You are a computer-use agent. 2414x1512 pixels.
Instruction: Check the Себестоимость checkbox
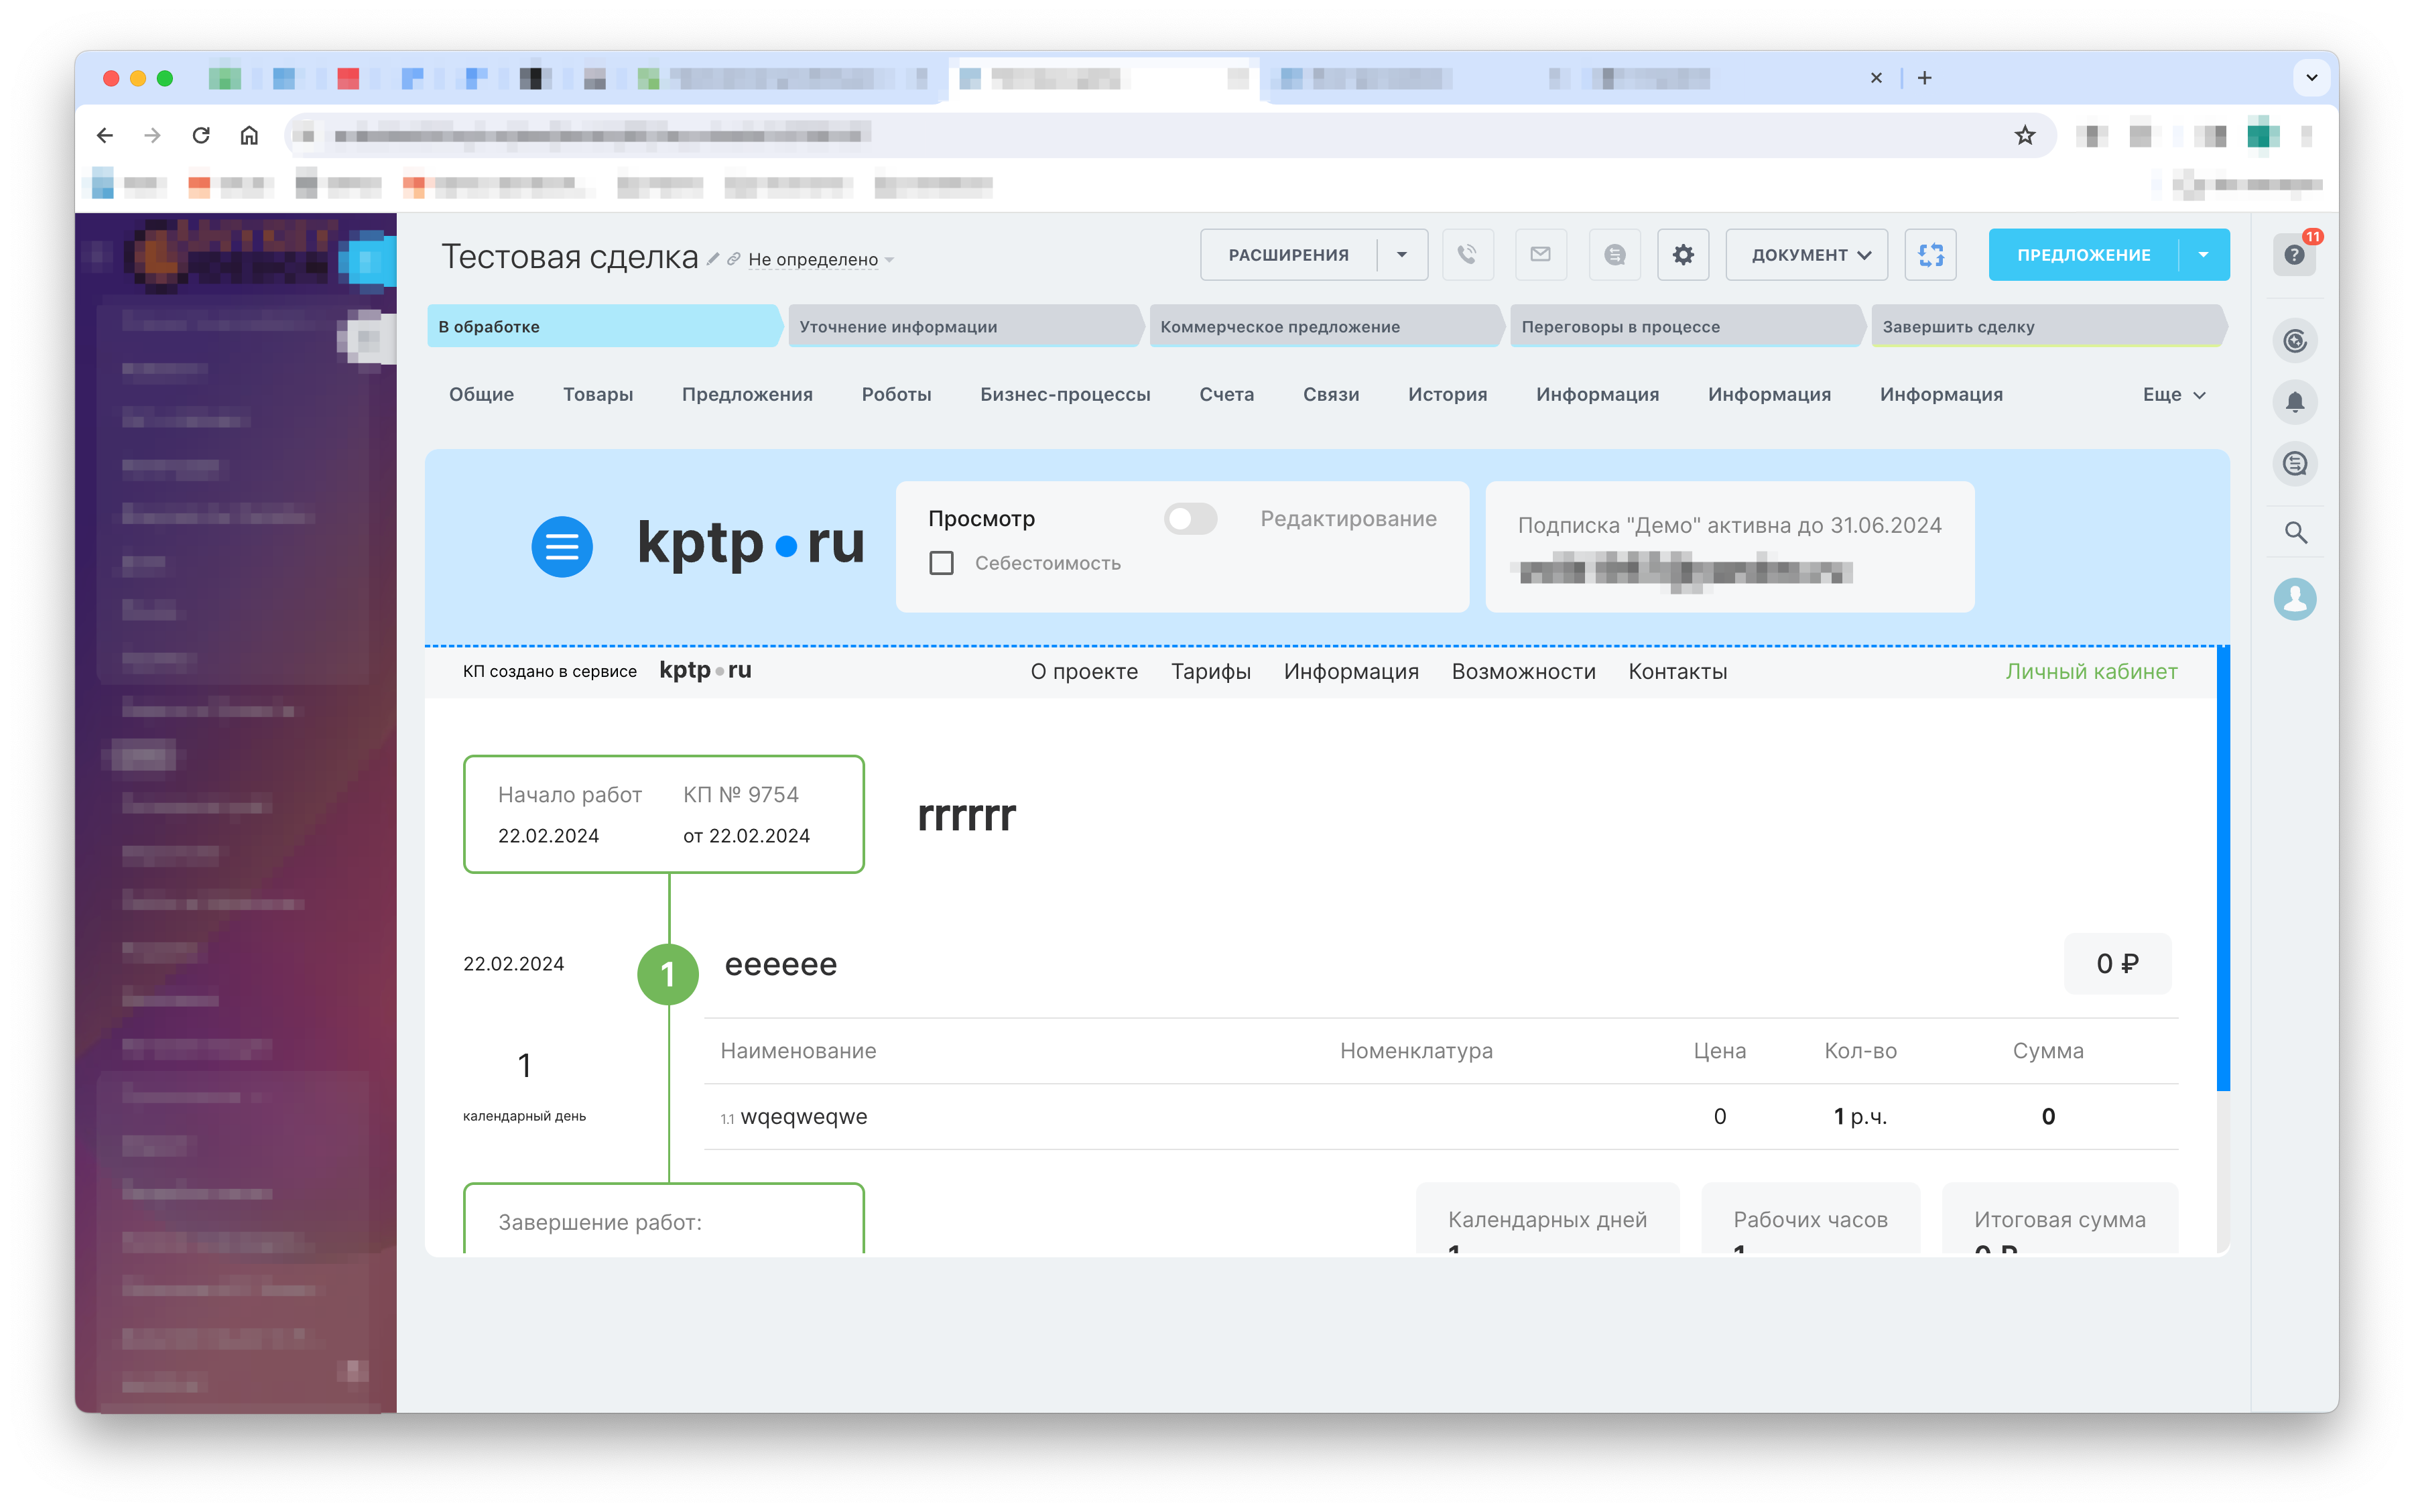pyautogui.click(x=941, y=563)
